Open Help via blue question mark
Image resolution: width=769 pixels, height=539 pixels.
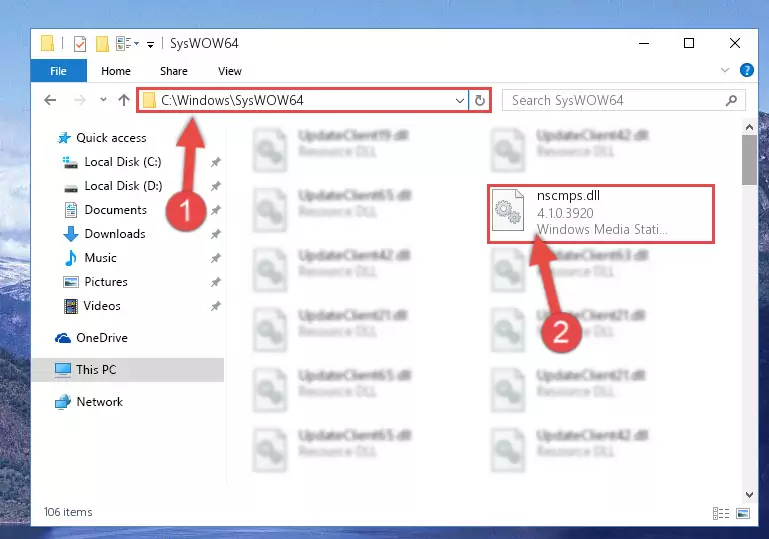[x=746, y=71]
